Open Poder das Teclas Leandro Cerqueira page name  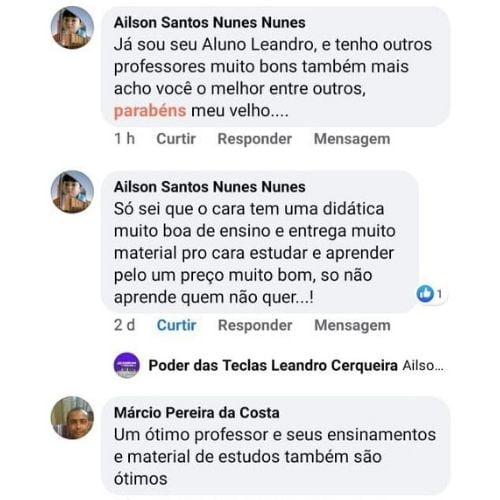(x=273, y=365)
